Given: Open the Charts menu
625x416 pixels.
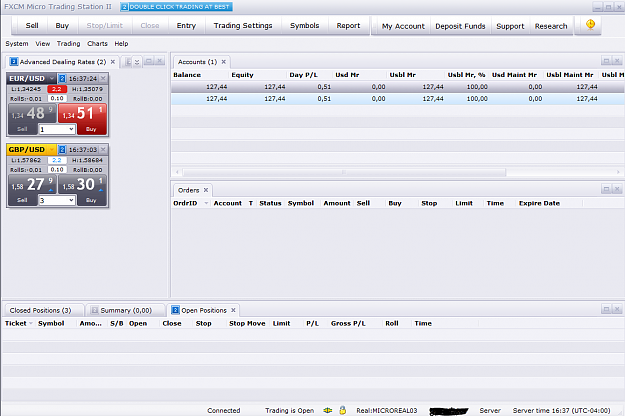Looking at the screenshot, I should click(97, 43).
